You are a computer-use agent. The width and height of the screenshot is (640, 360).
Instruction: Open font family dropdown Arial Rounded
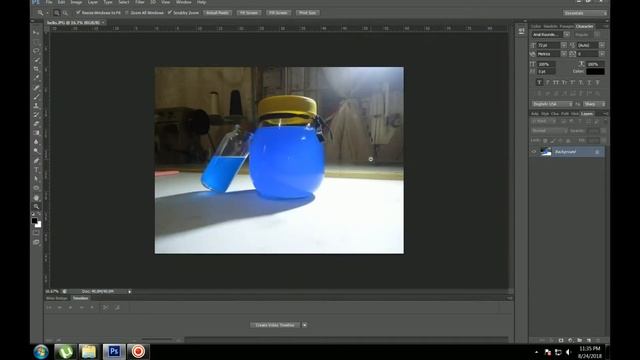click(567, 35)
